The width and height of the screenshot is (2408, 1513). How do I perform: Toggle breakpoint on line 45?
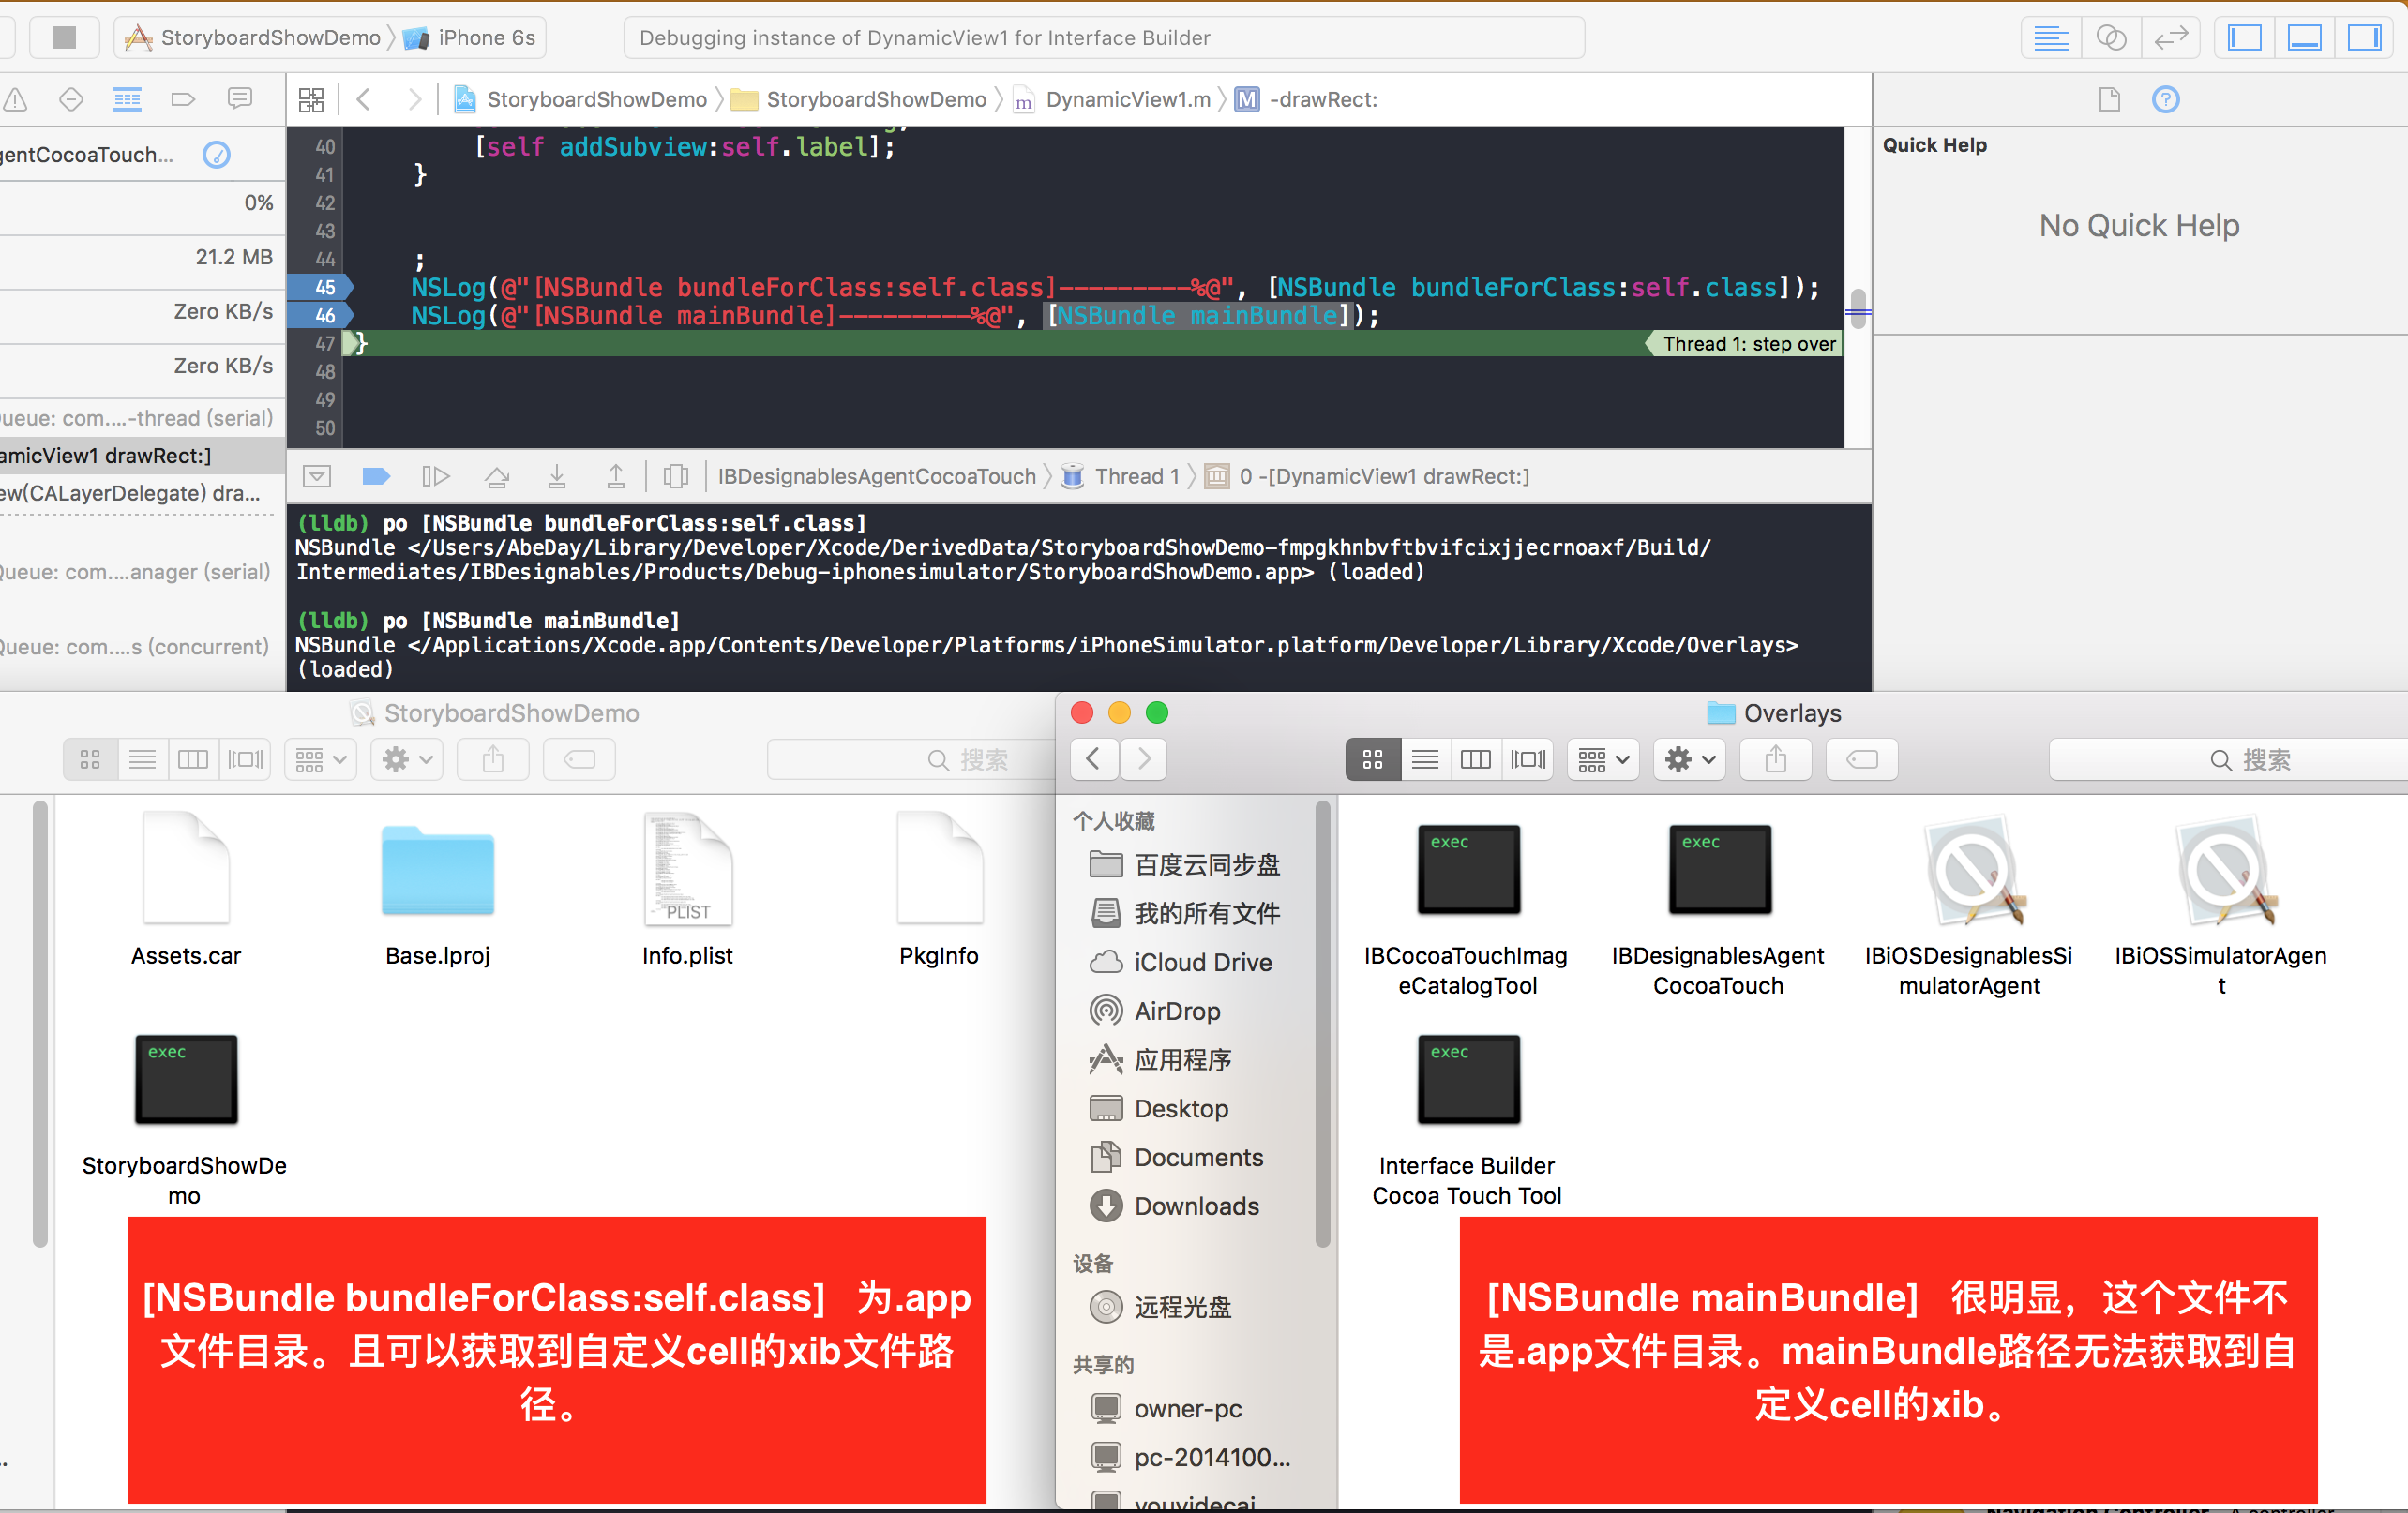click(x=320, y=287)
